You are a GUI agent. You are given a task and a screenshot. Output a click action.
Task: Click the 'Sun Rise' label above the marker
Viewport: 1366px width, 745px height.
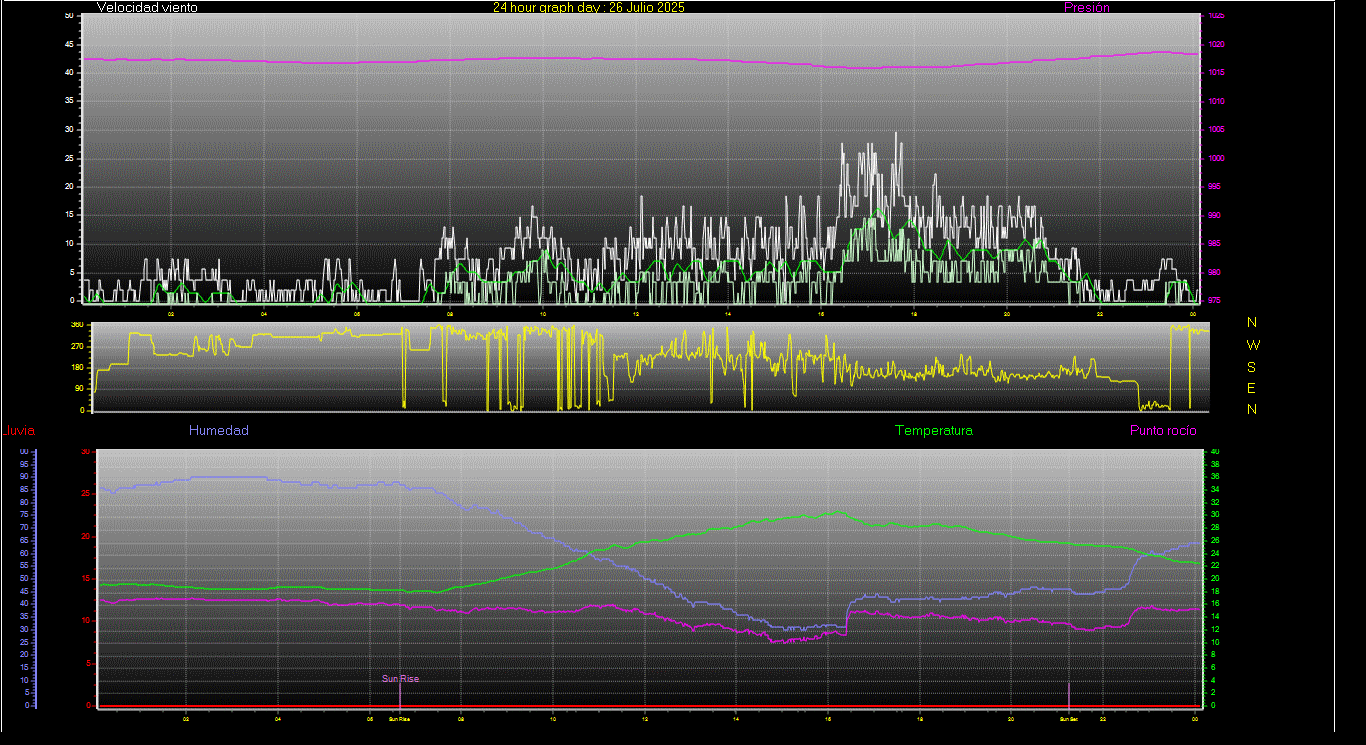[400, 679]
